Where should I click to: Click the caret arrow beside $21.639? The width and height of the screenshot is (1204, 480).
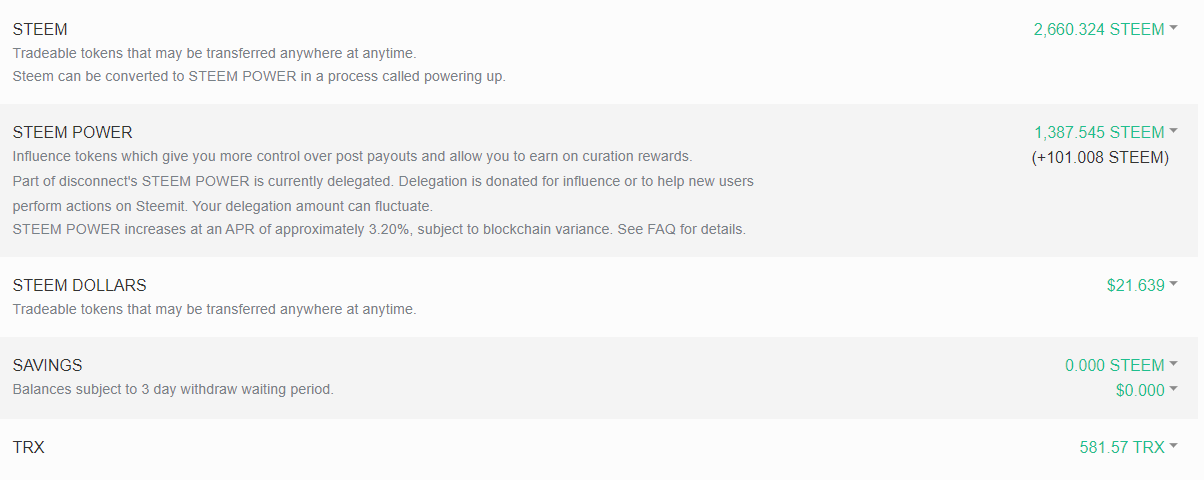[x=1173, y=285]
